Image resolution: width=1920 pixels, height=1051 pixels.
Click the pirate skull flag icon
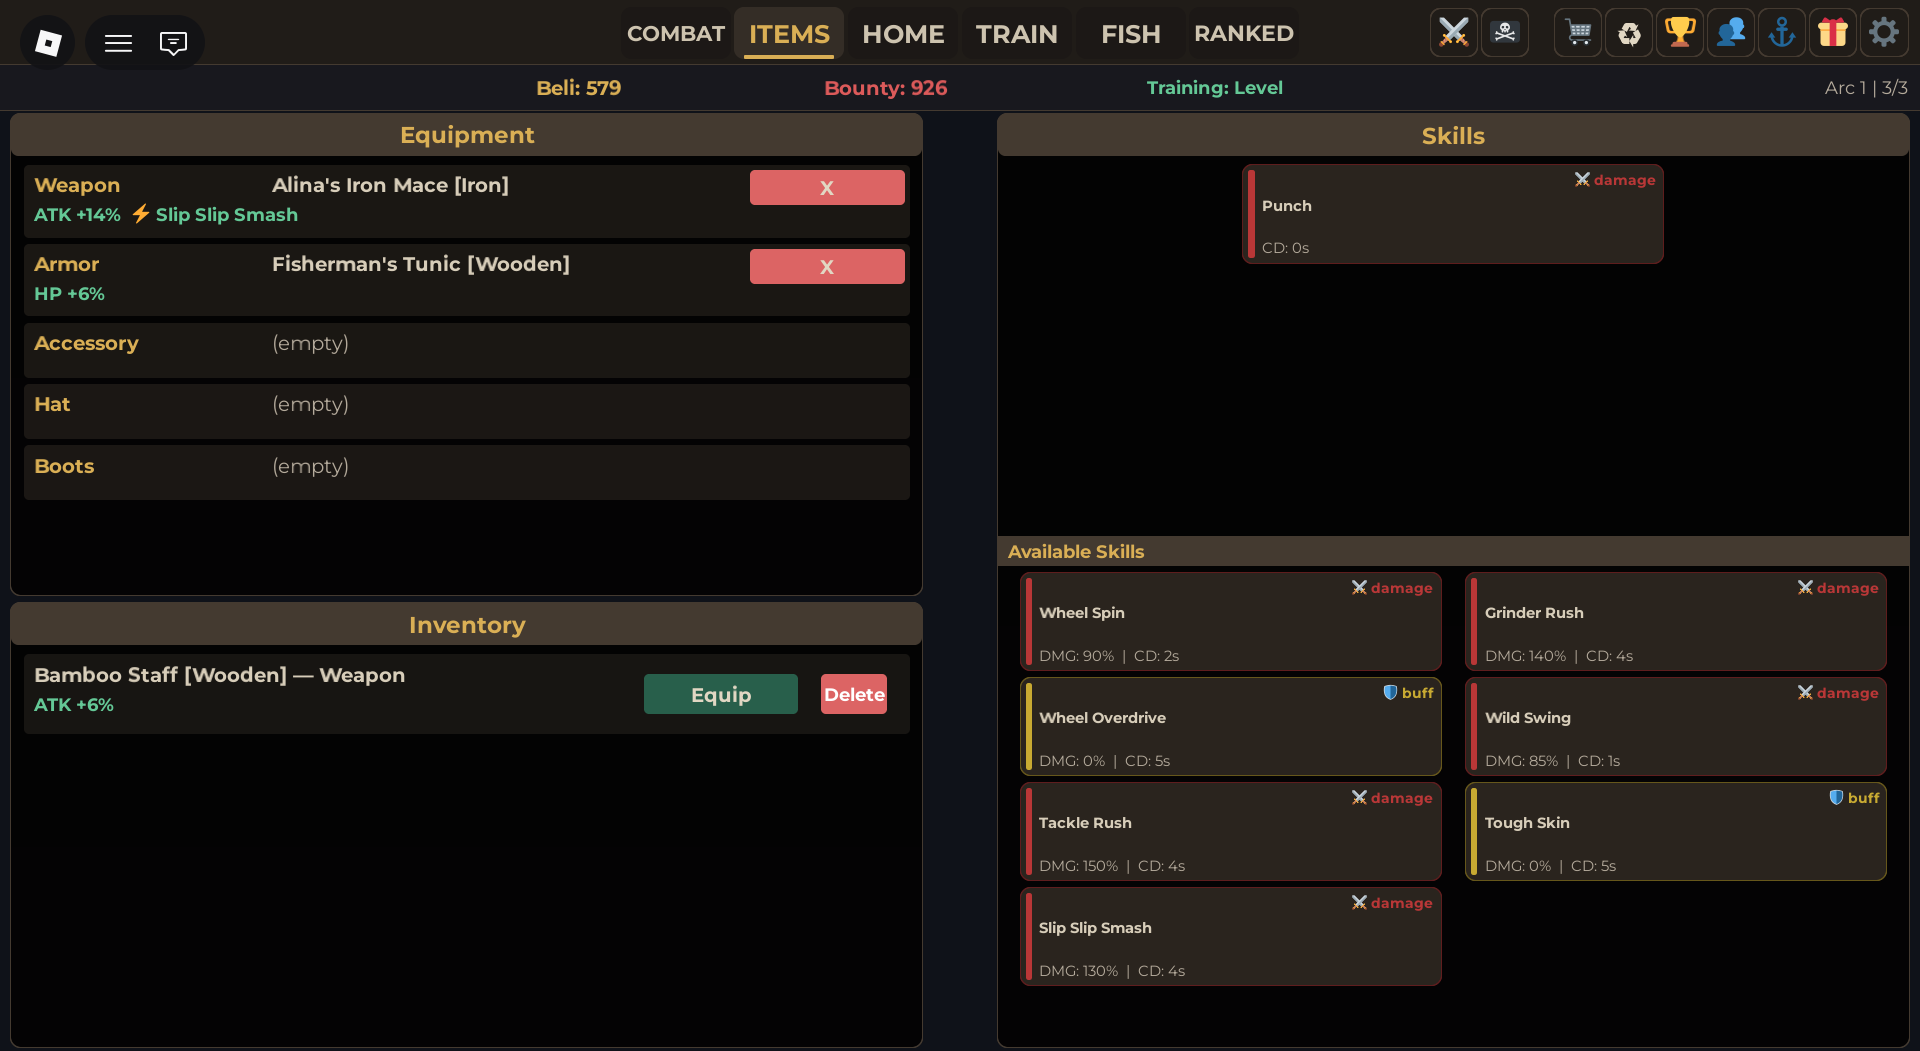(1505, 33)
